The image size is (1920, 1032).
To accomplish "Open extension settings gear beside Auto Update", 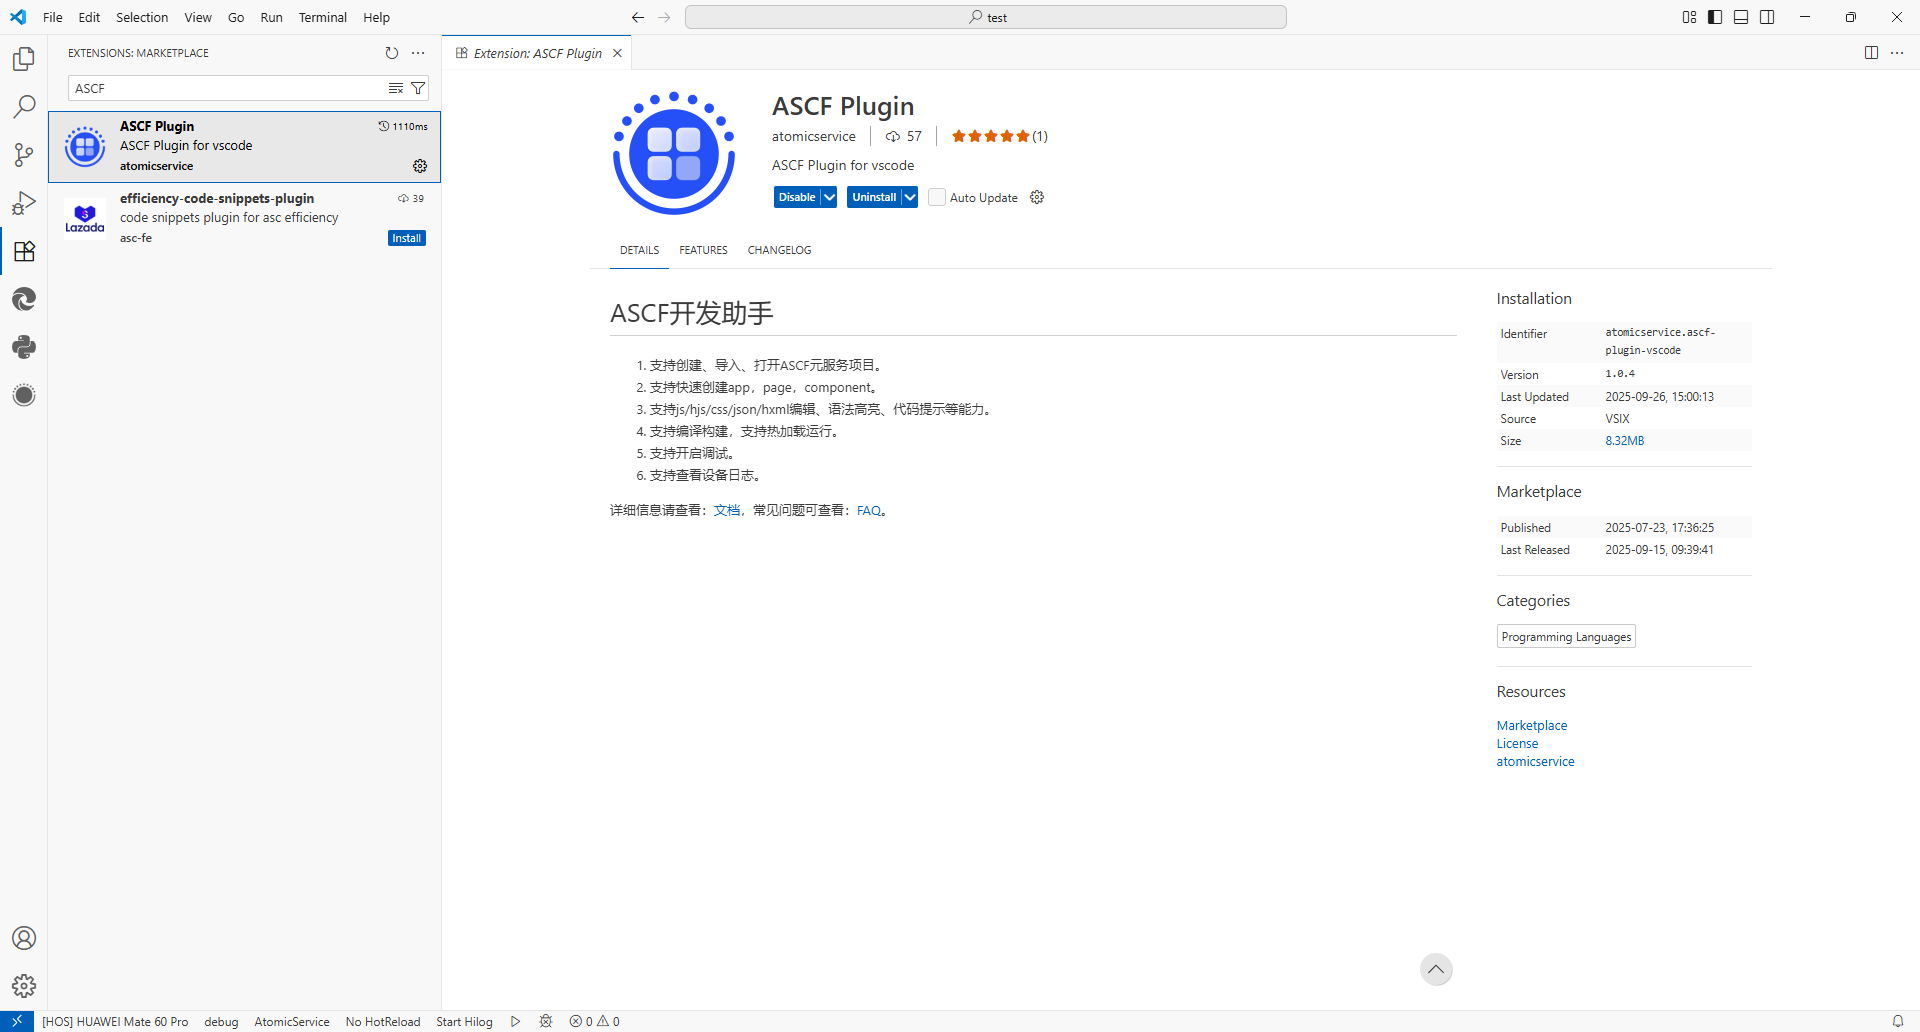I will tap(1037, 197).
